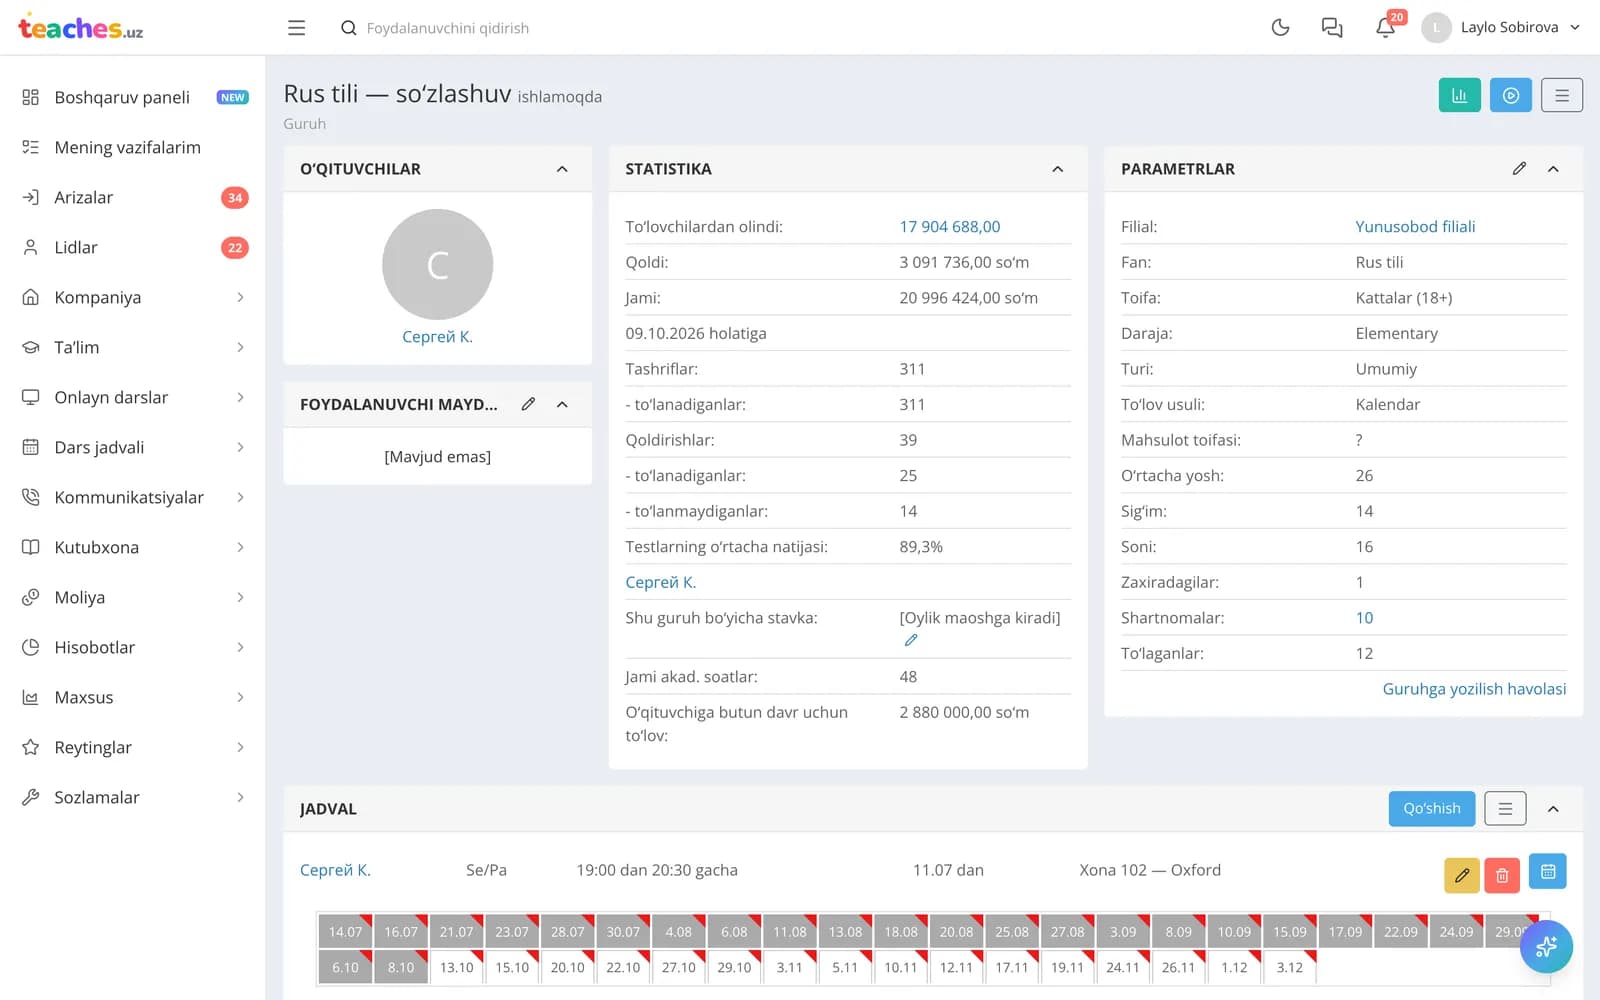Open the chat messages icon
Viewport: 1600px width, 1000px height.
(1332, 28)
